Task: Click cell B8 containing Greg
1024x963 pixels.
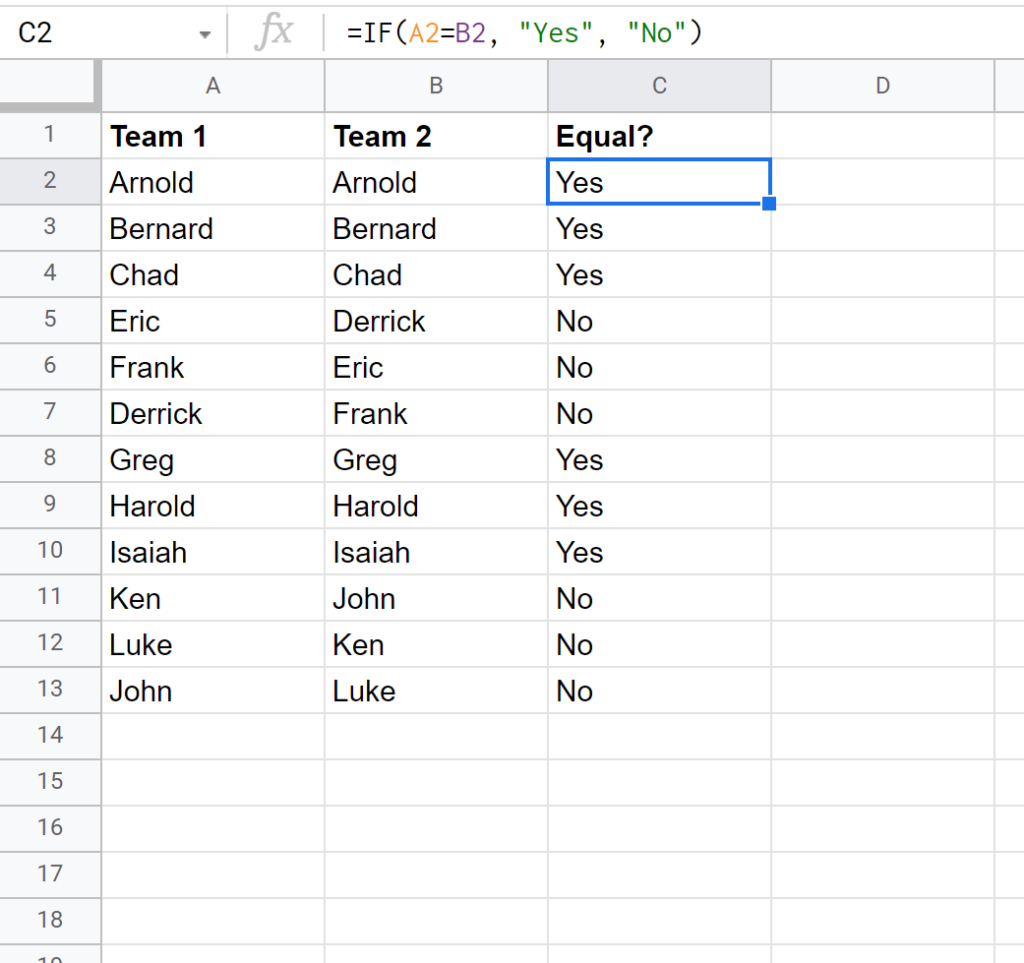Action: click(x=435, y=459)
